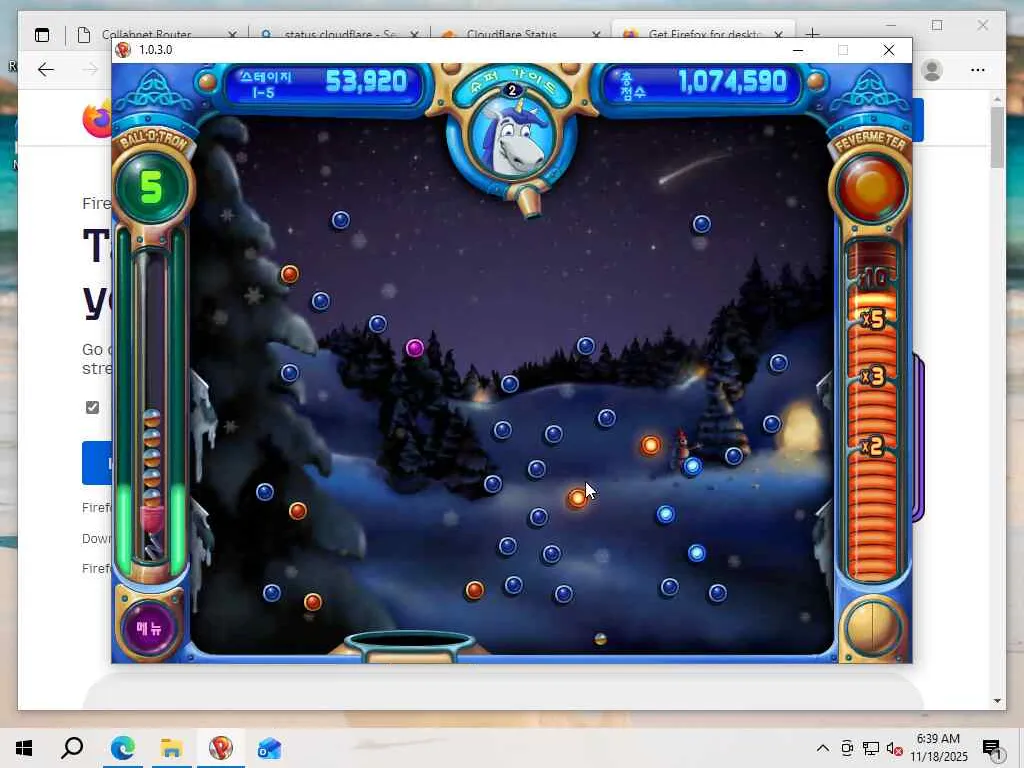Open the notification center icon
The width and height of the screenshot is (1024, 768).
[991, 748]
